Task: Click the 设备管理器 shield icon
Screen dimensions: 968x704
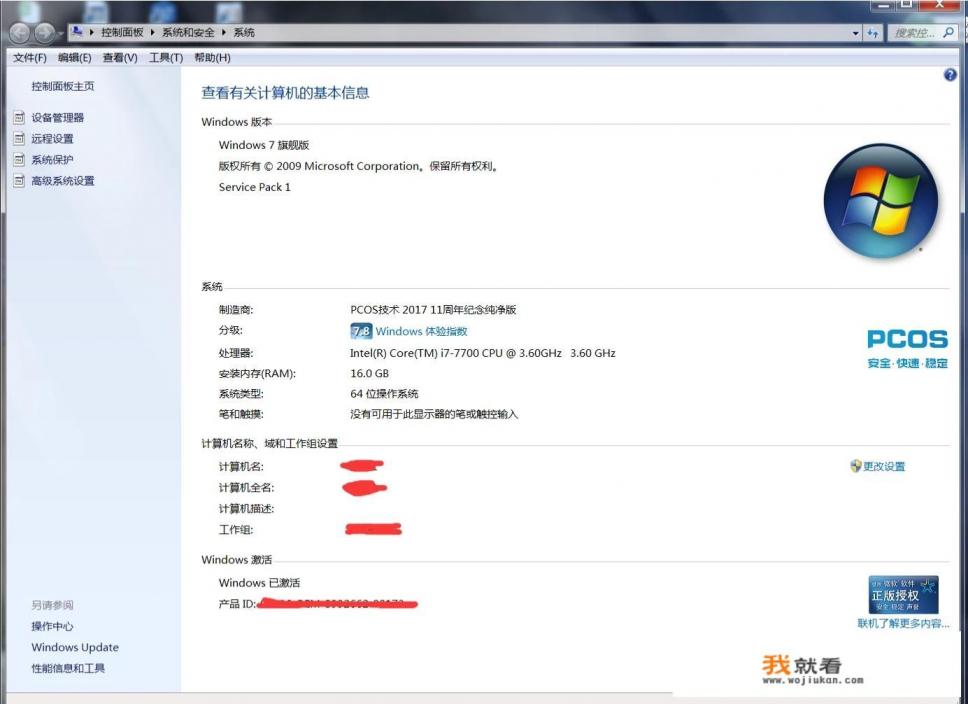Action: coord(19,117)
